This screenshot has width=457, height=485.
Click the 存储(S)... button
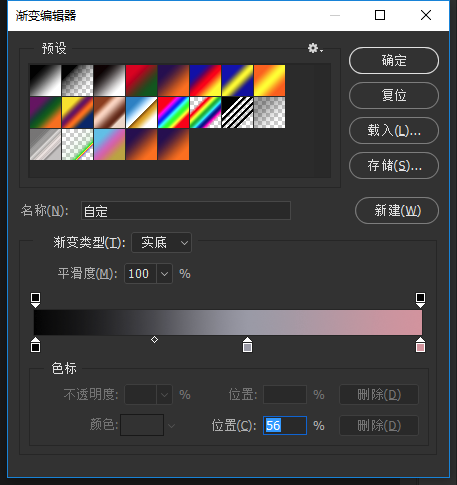point(394,165)
